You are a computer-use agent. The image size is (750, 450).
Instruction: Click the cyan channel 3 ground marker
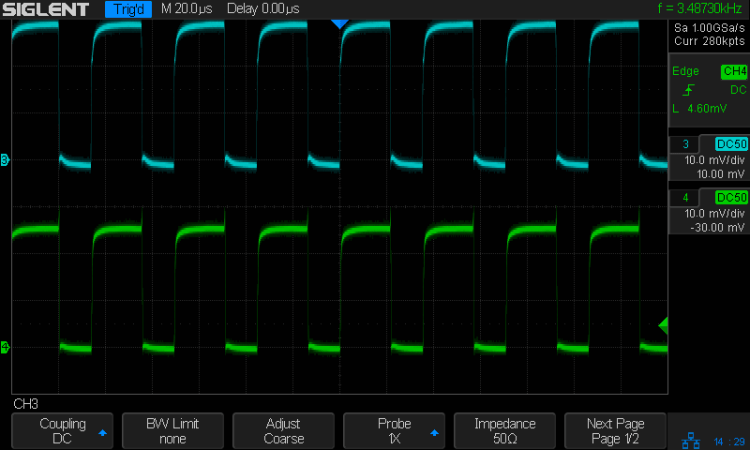[x=5, y=160]
